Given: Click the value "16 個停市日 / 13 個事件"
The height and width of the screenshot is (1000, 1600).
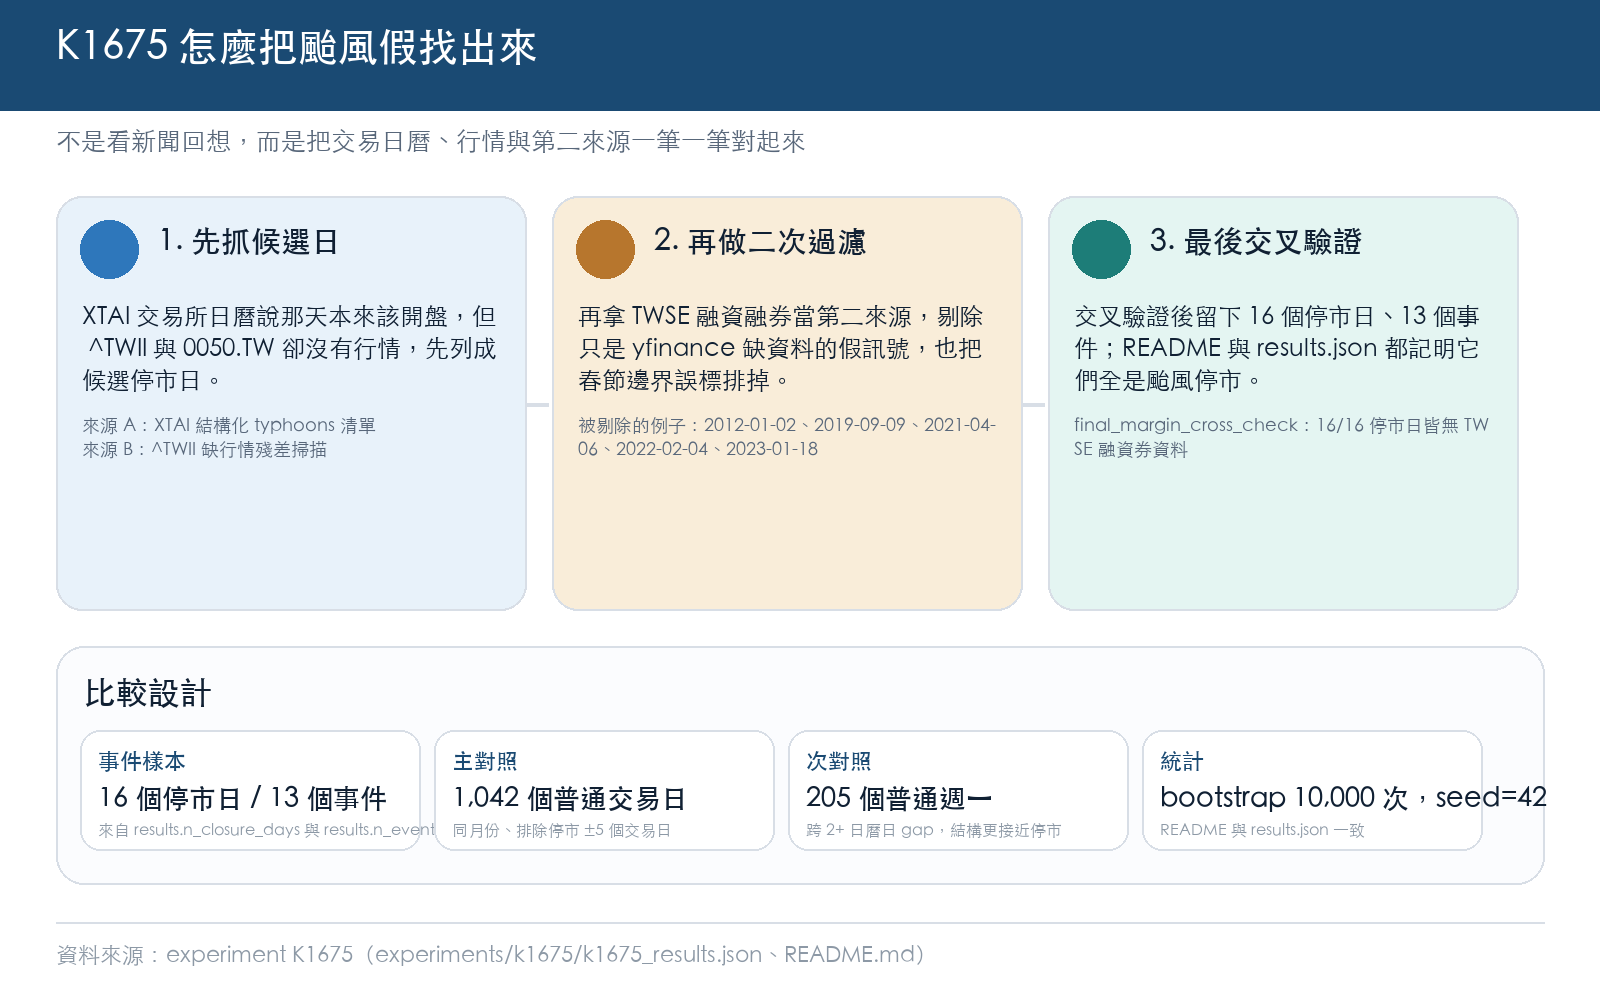Looking at the screenshot, I should pos(242,798).
